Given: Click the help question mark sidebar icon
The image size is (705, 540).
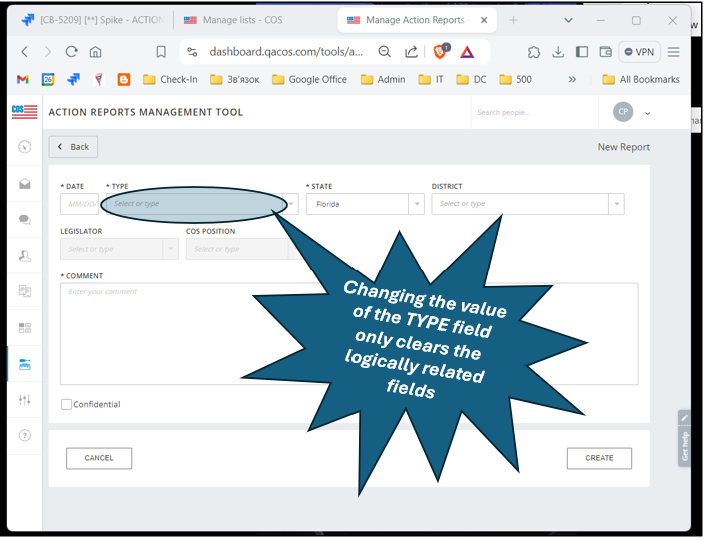Looking at the screenshot, I should (24, 436).
